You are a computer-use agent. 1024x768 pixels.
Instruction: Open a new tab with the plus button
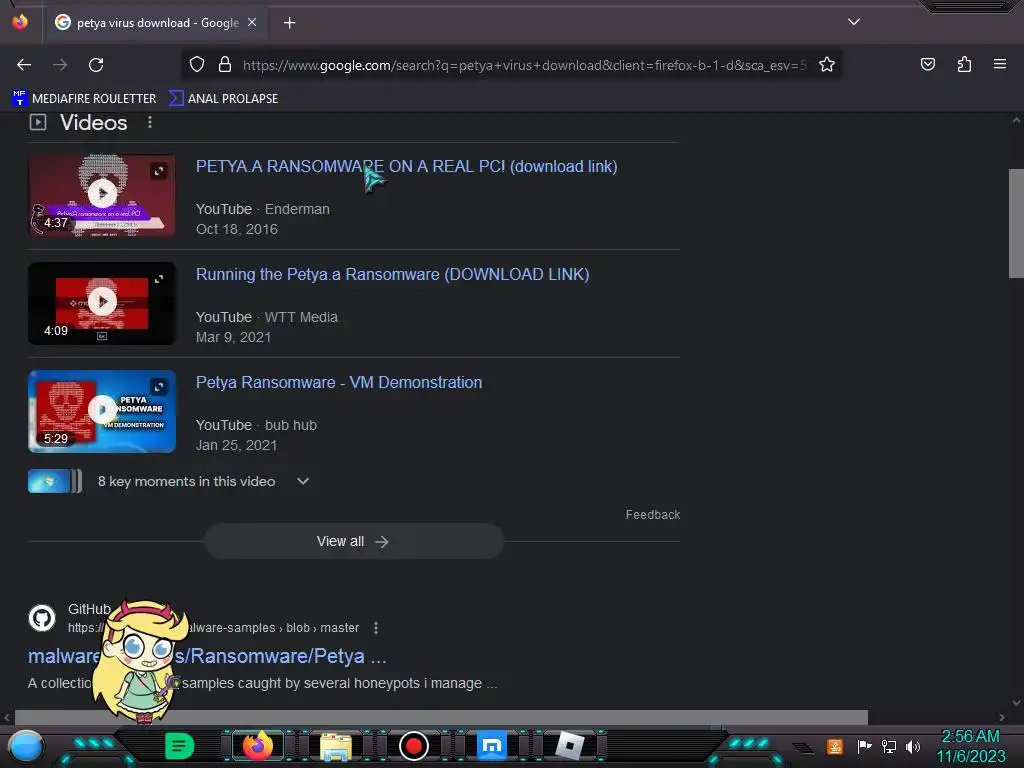point(289,23)
